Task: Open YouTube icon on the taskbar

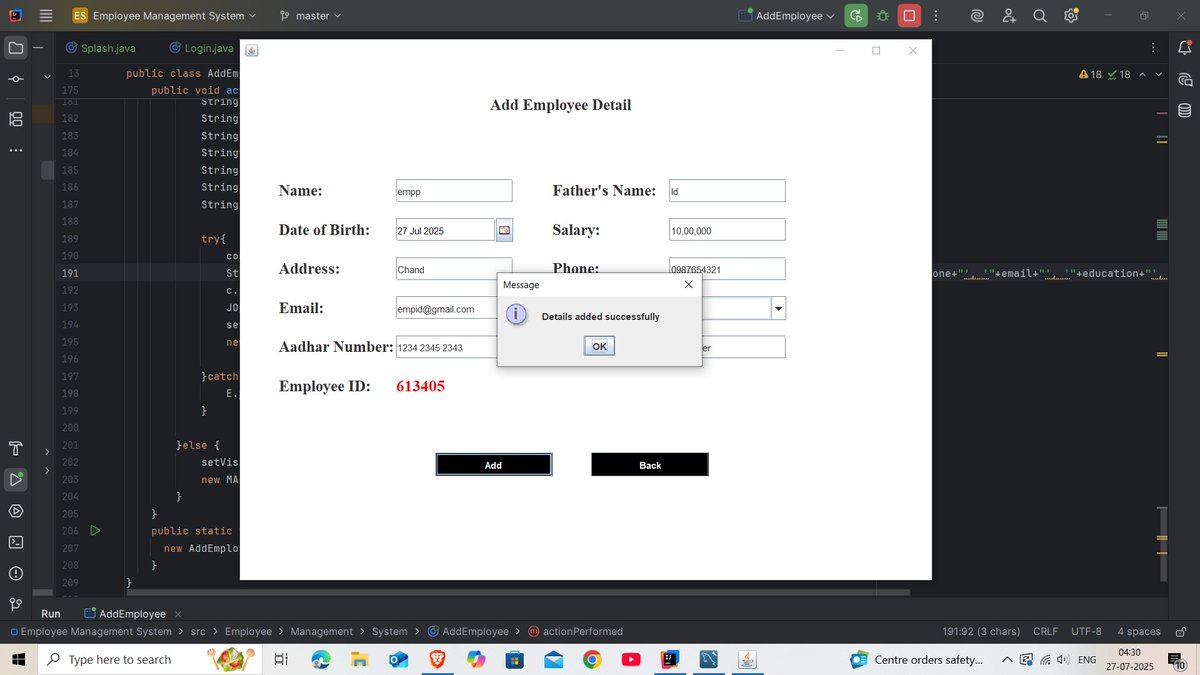Action: coord(631,660)
